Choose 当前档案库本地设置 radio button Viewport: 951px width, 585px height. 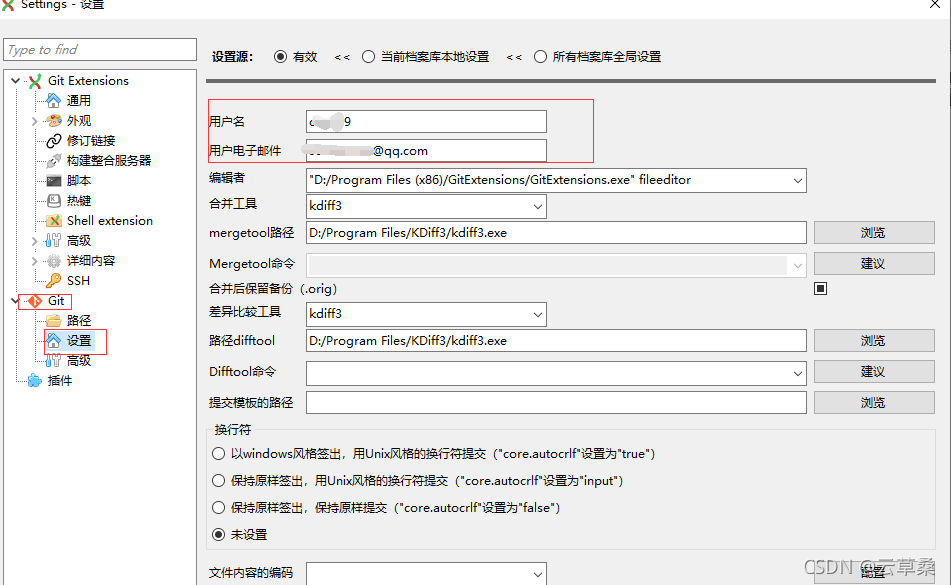368,57
